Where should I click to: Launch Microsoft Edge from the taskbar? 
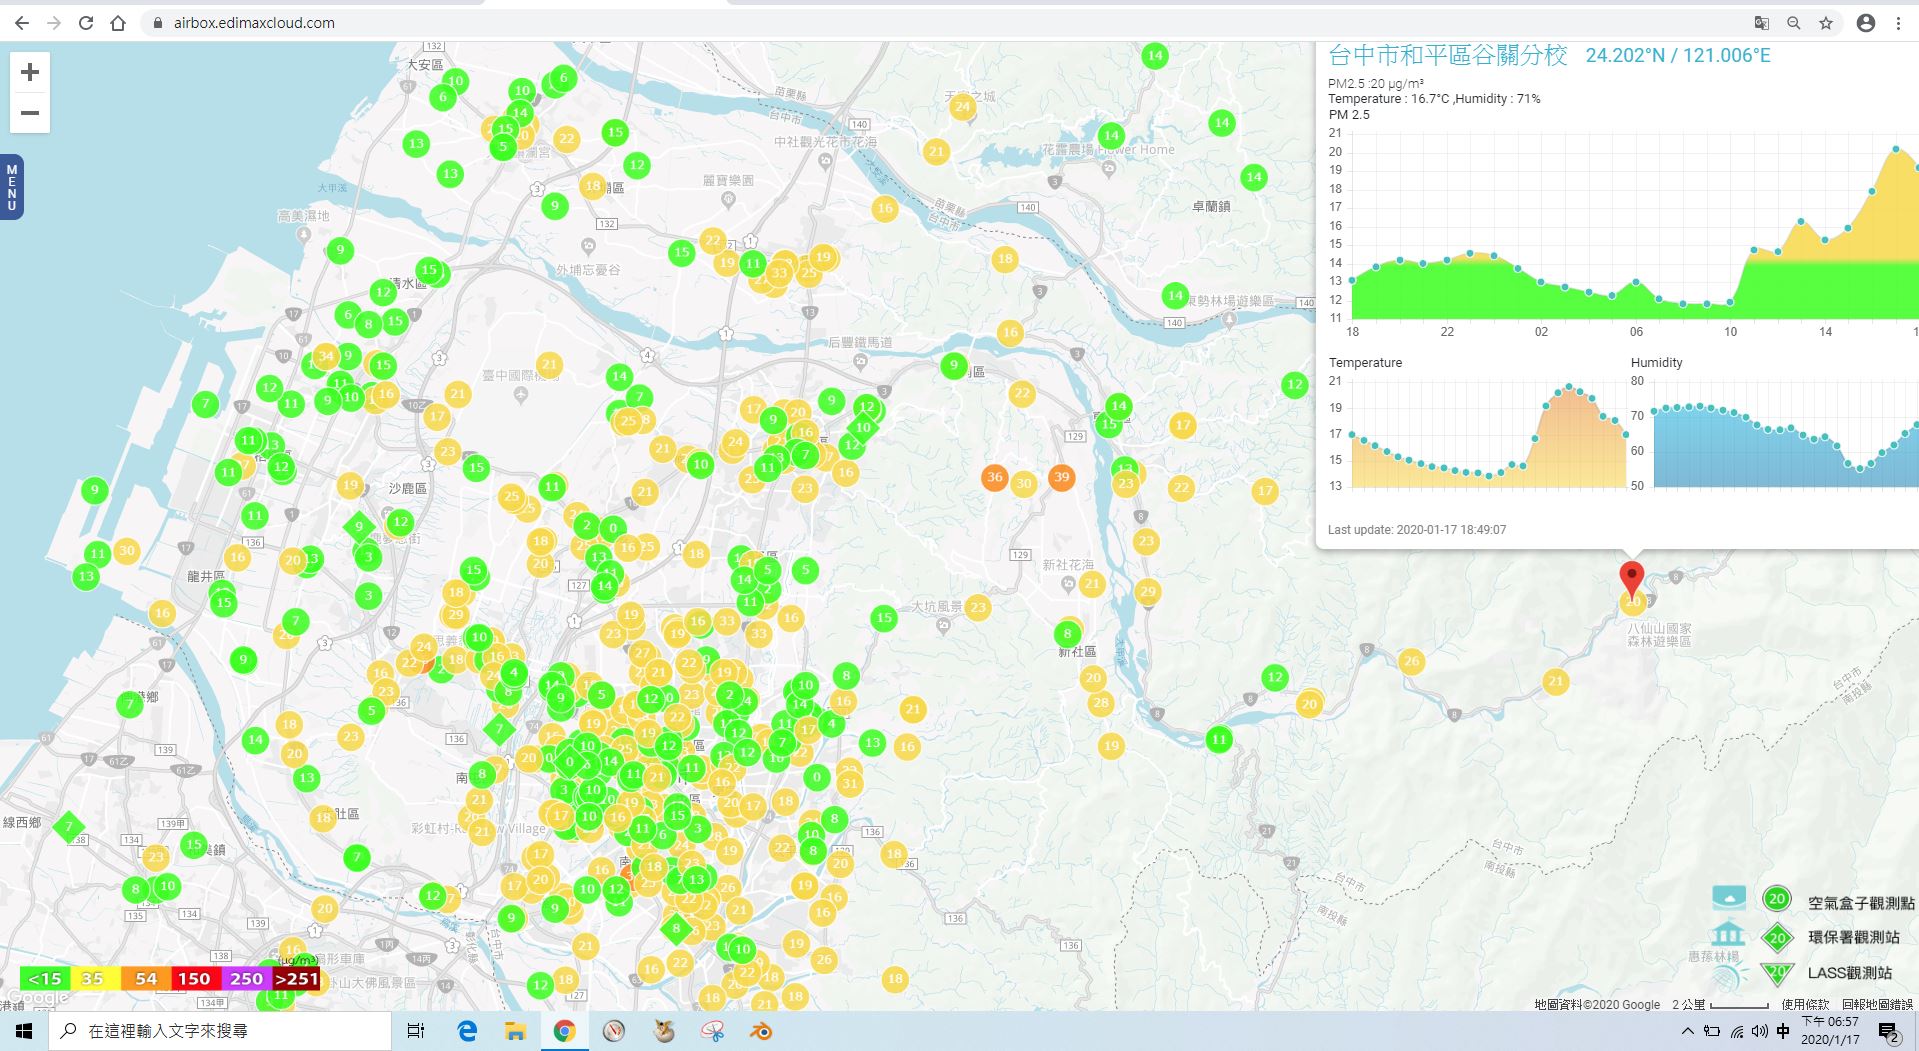coord(466,1031)
